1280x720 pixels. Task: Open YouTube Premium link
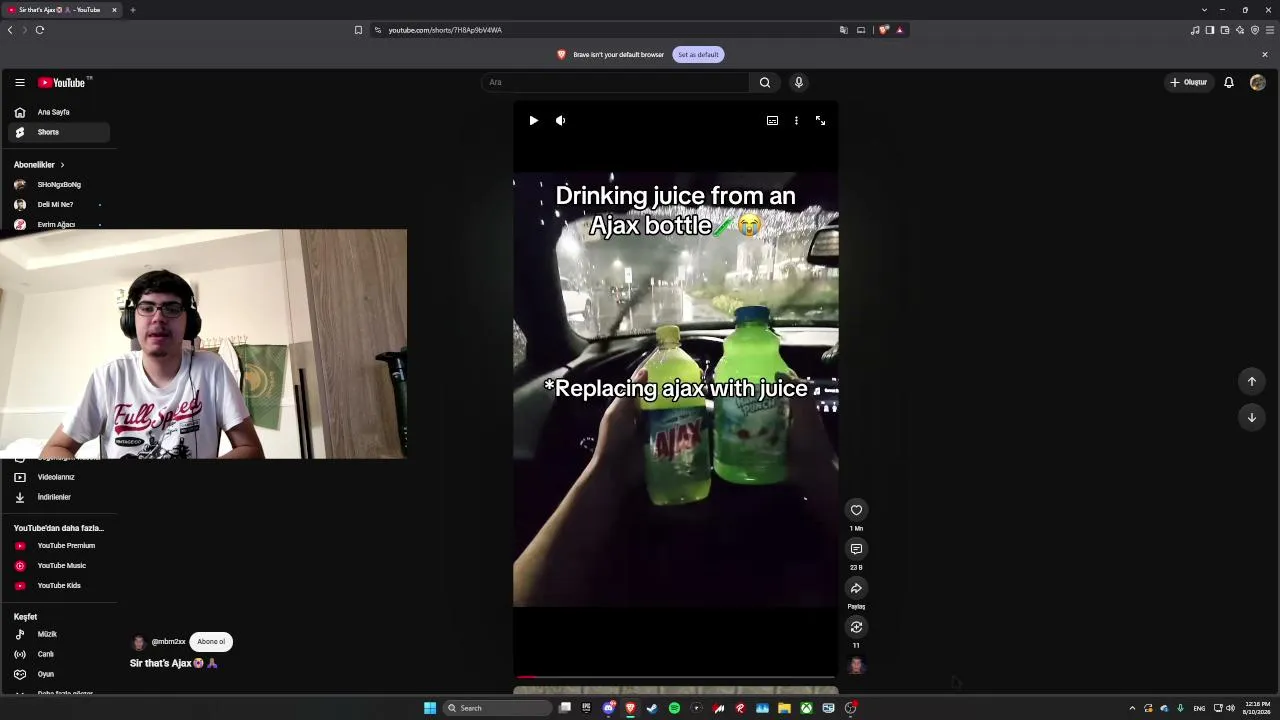[x=58, y=546]
